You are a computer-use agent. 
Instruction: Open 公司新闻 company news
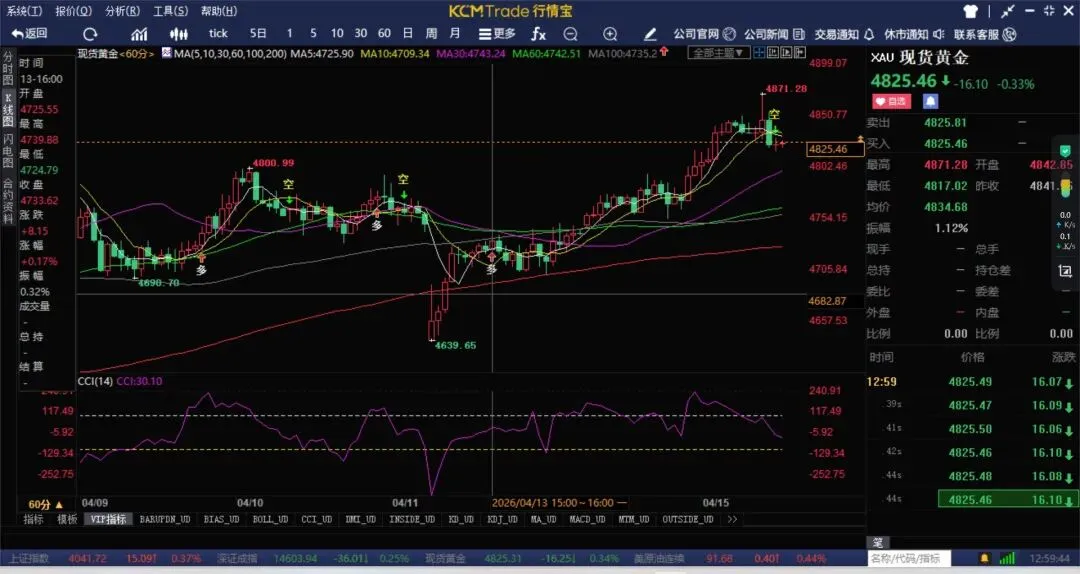tap(774, 34)
